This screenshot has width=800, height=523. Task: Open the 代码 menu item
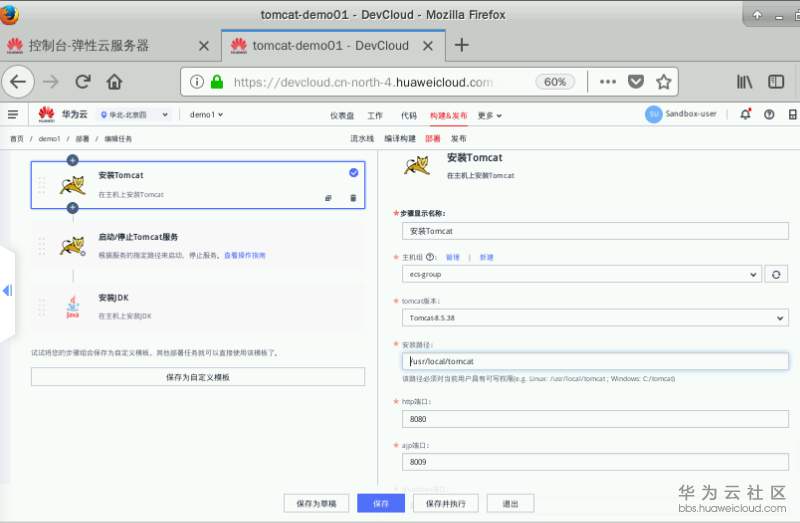[x=409, y=116]
